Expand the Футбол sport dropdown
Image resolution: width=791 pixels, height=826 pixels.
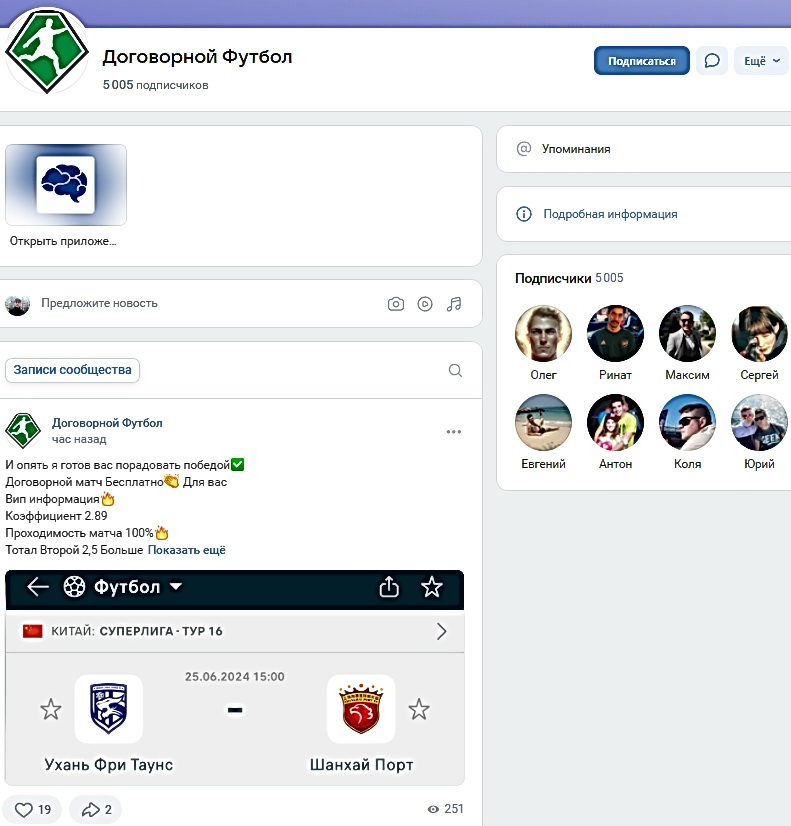coord(176,587)
